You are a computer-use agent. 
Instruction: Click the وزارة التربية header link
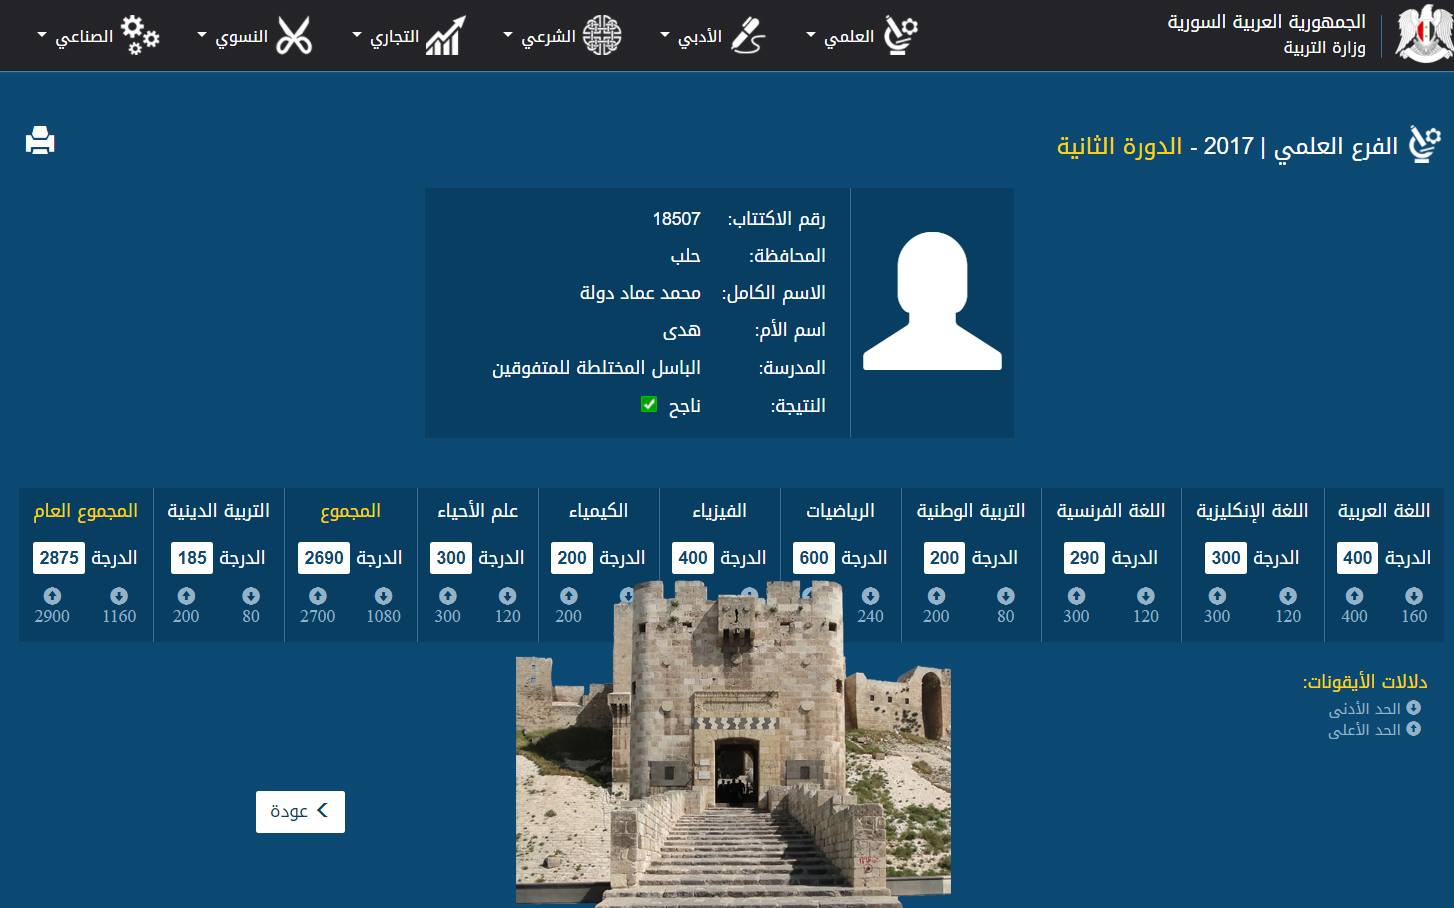click(1324, 48)
